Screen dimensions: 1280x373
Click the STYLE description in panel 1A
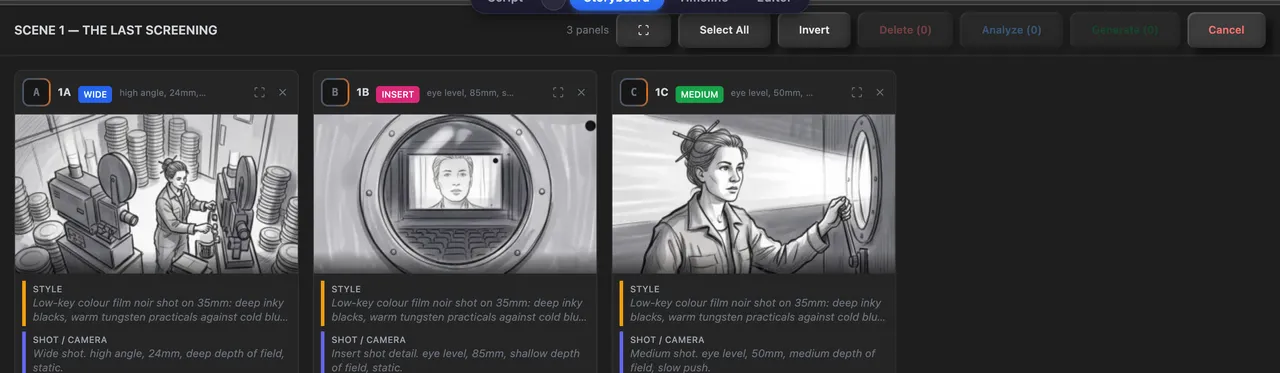[x=160, y=310]
